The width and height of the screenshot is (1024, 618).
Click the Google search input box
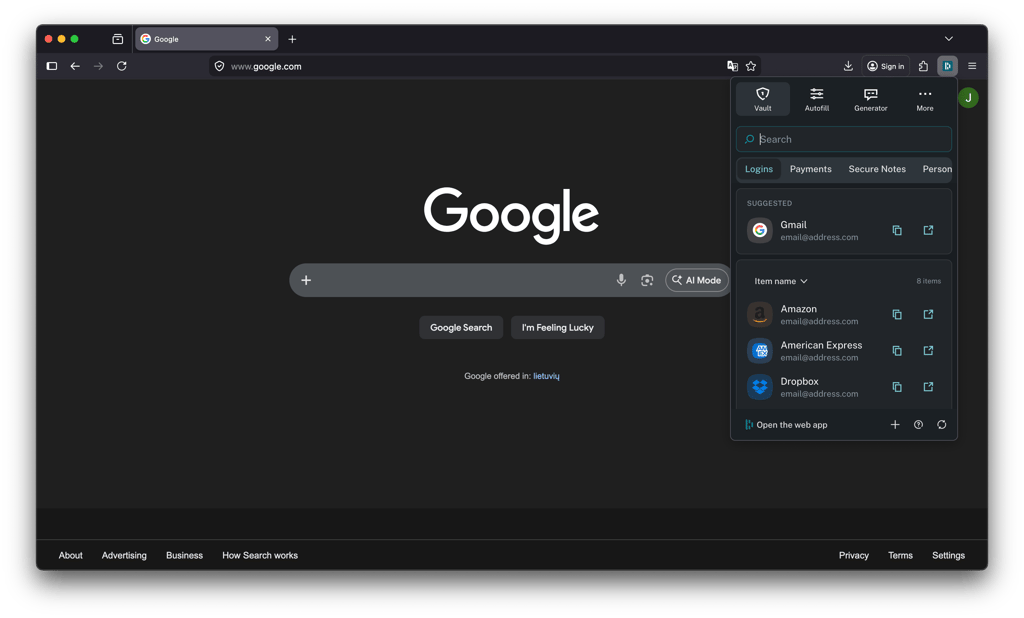(509, 280)
